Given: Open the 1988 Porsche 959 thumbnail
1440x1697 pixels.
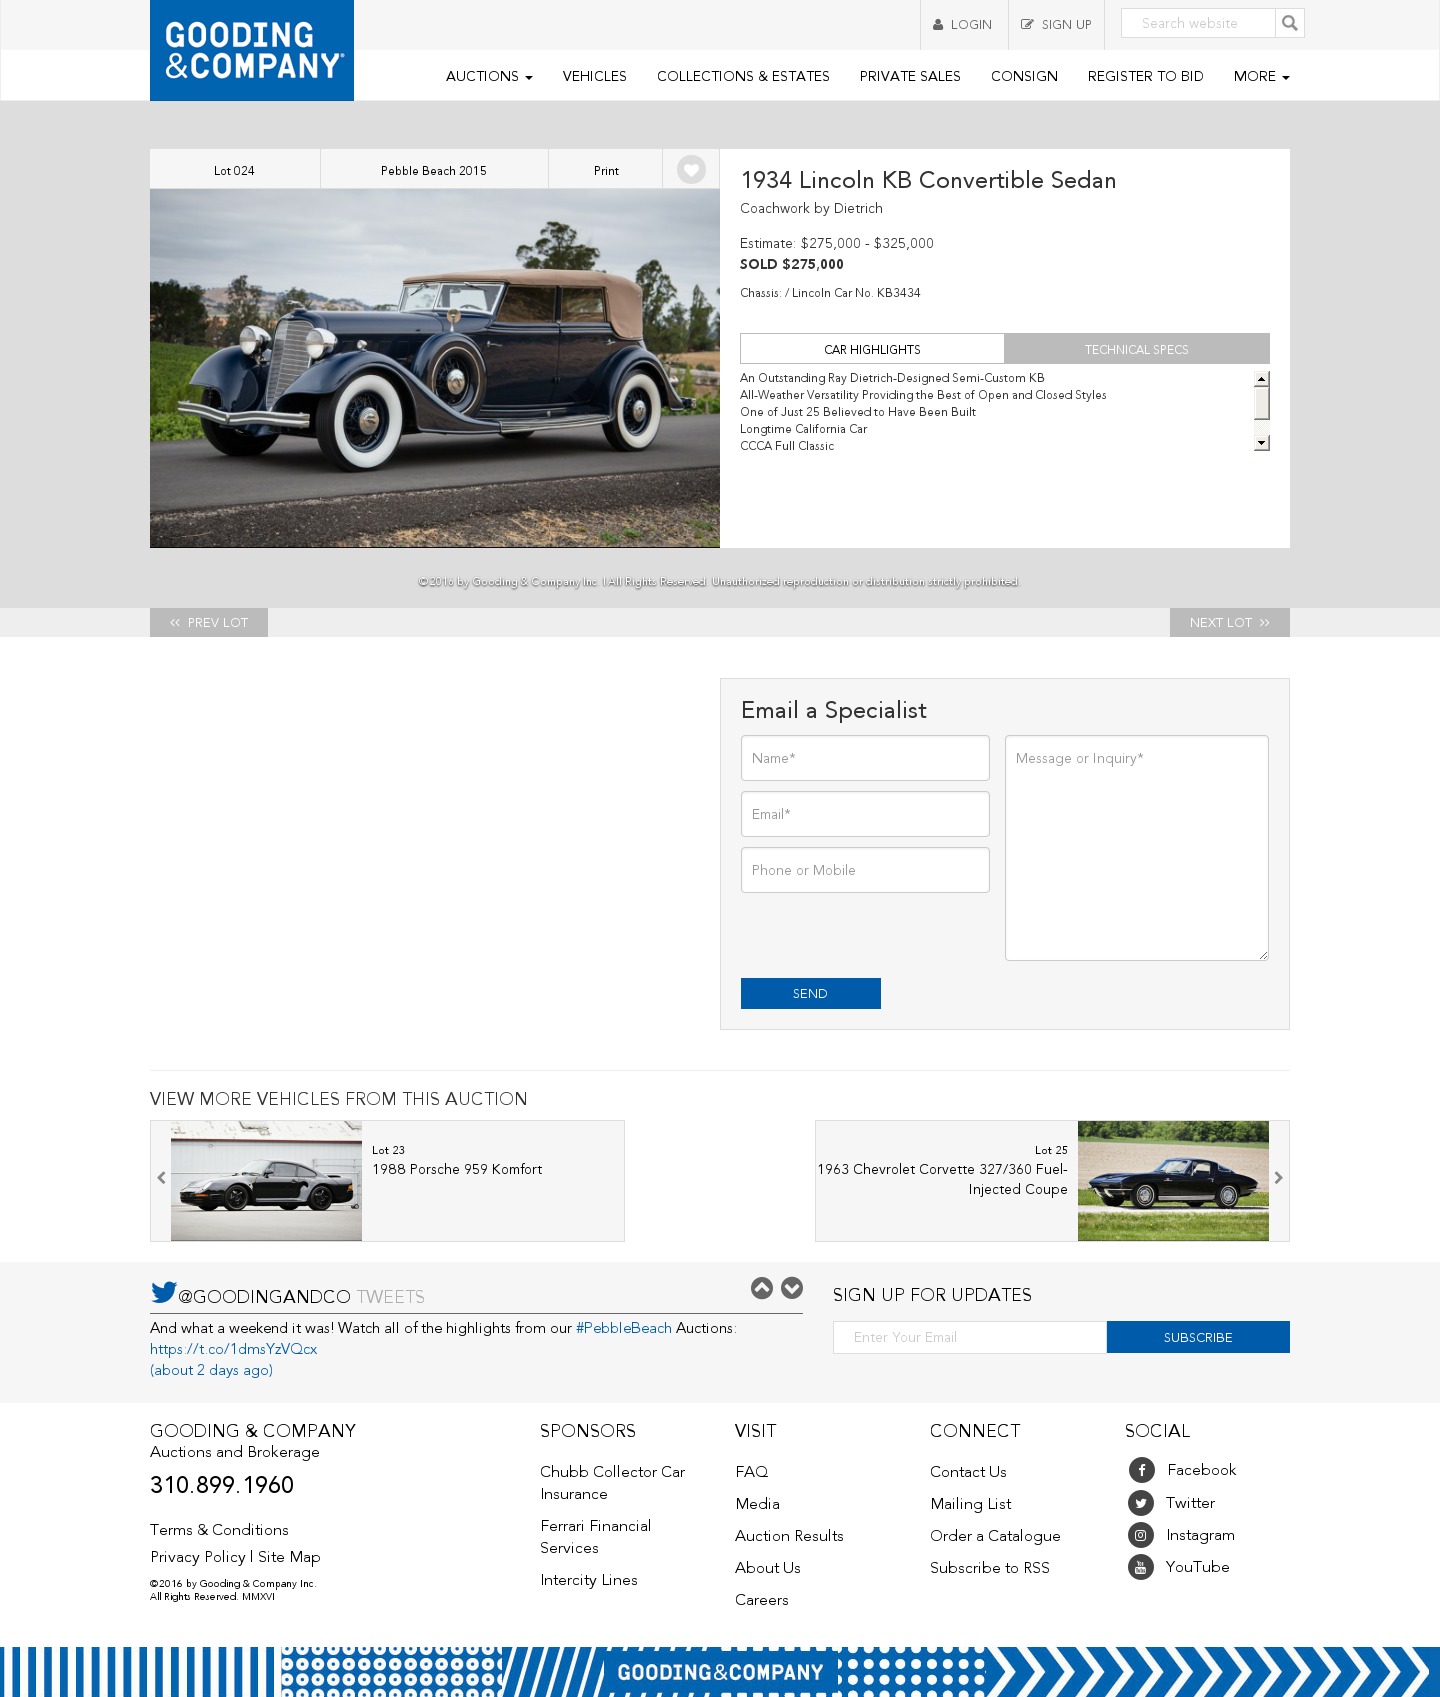Looking at the screenshot, I should [266, 1181].
